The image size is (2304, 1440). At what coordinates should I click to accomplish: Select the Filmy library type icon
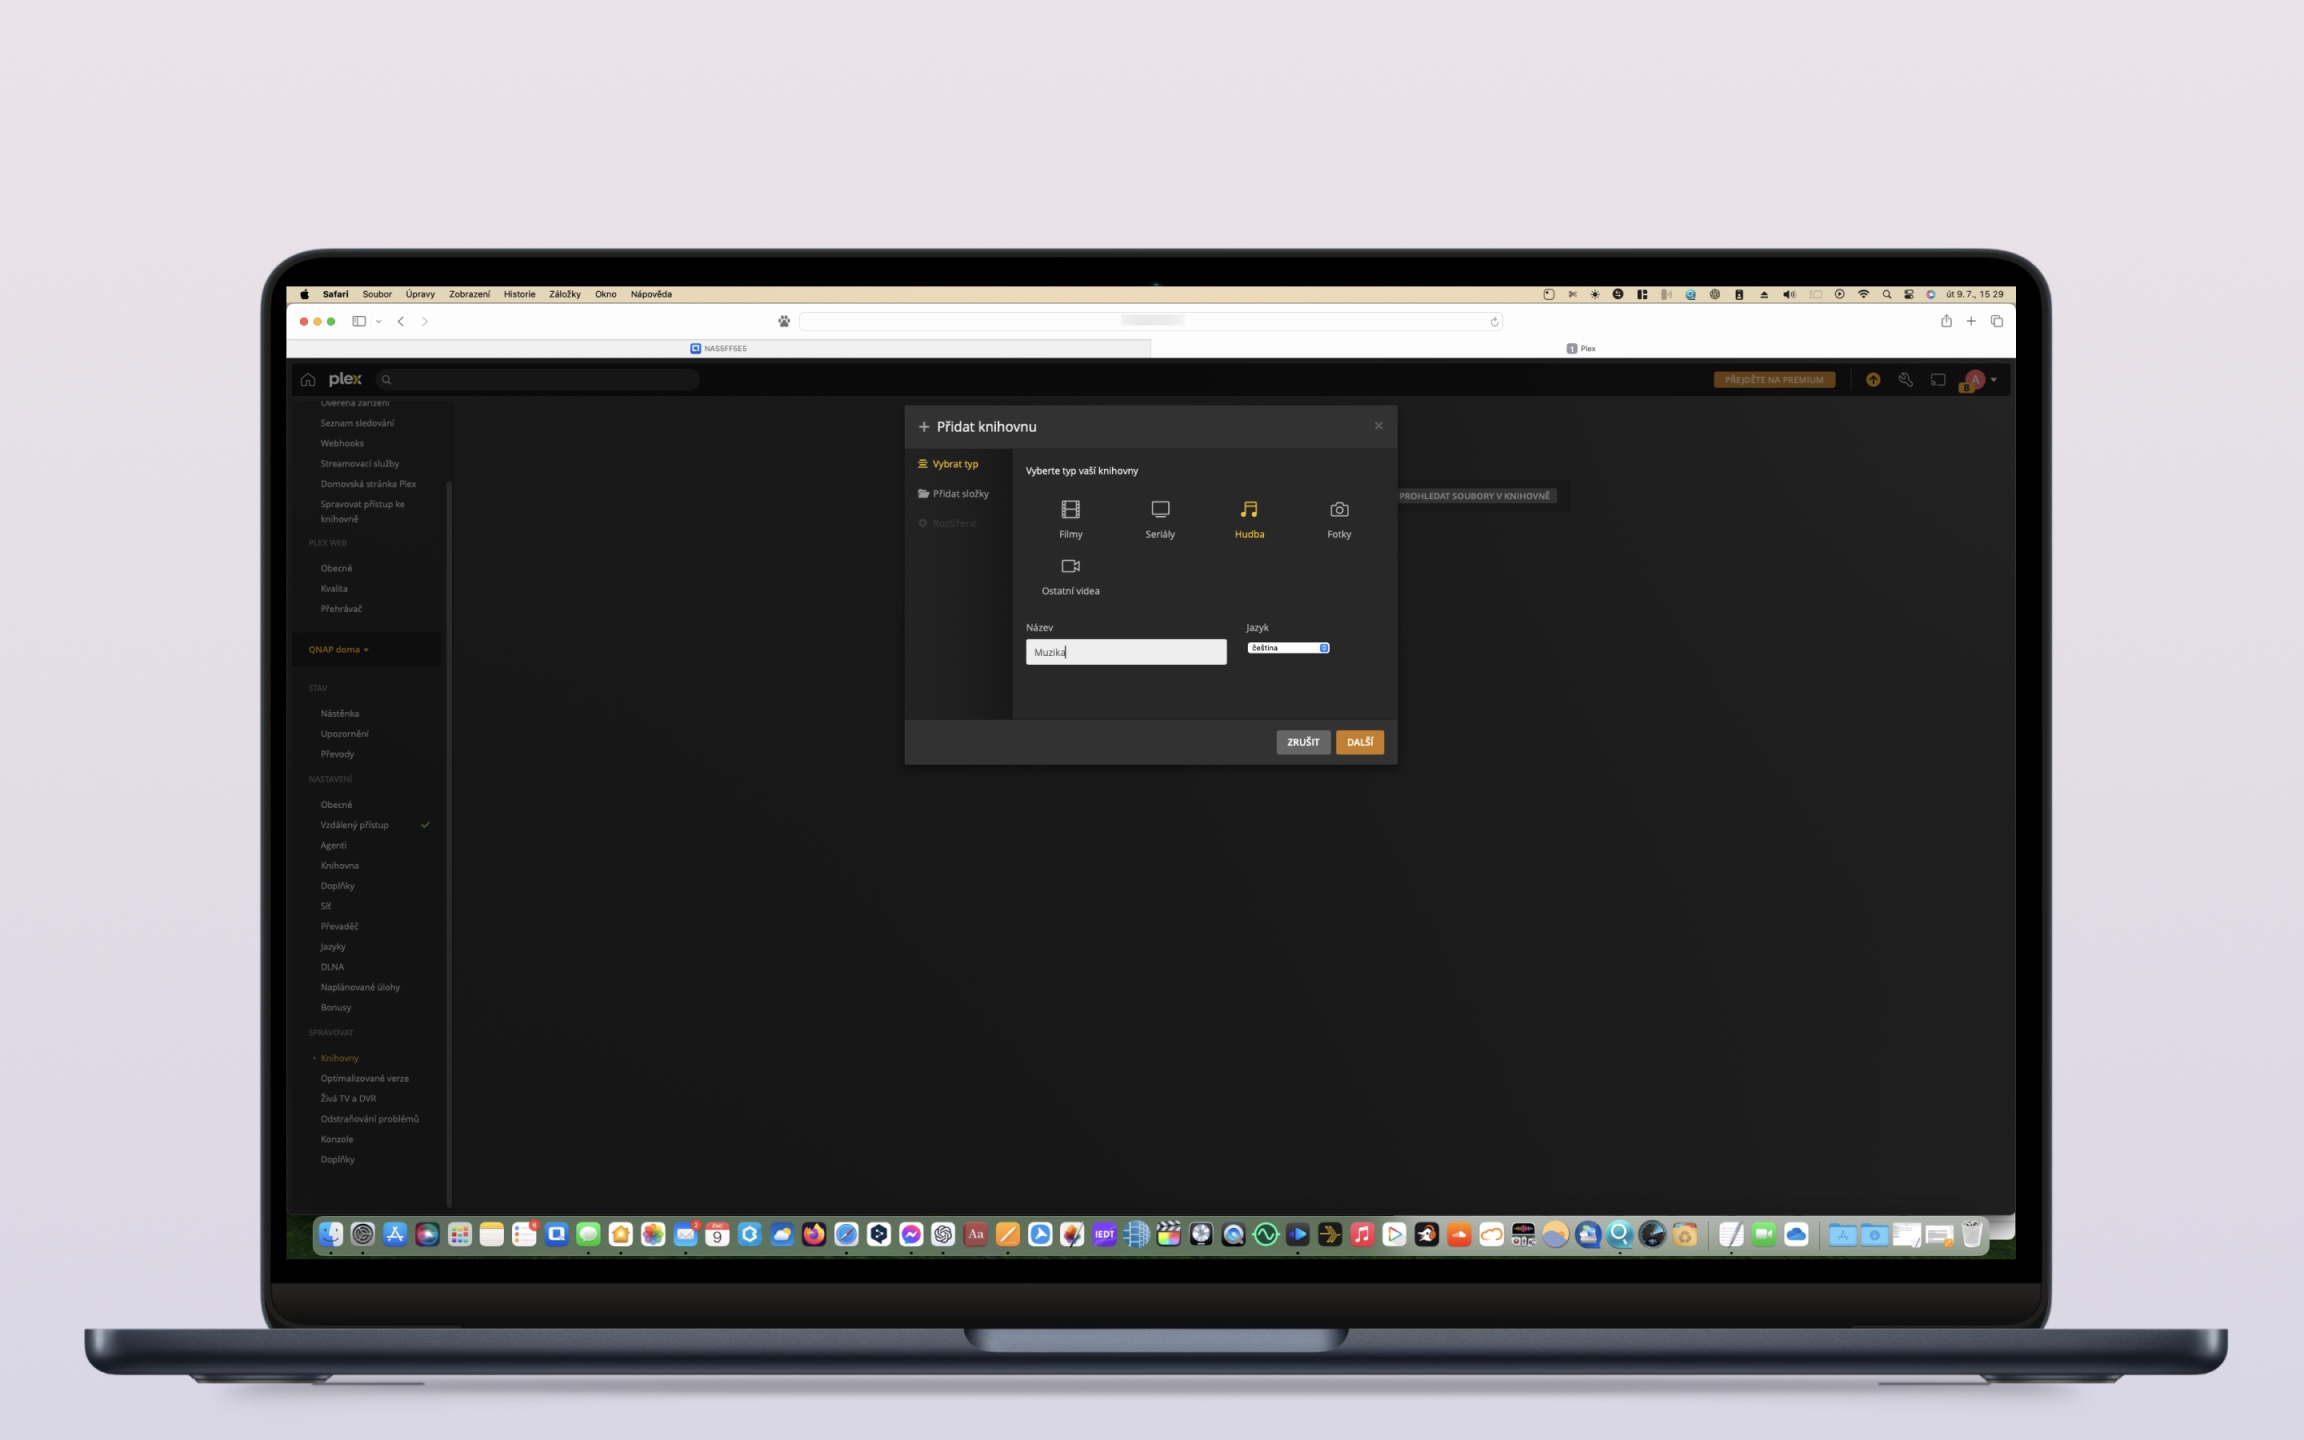(1070, 510)
